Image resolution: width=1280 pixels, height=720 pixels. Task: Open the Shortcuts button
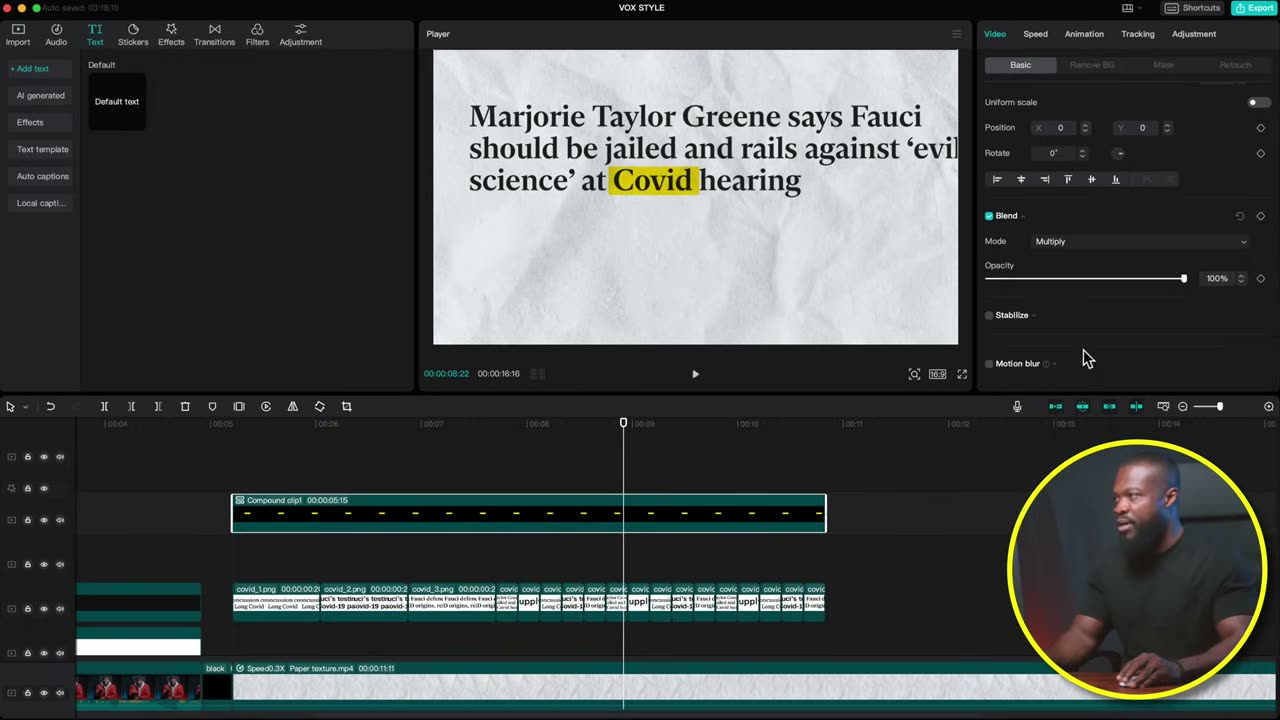[1192, 8]
